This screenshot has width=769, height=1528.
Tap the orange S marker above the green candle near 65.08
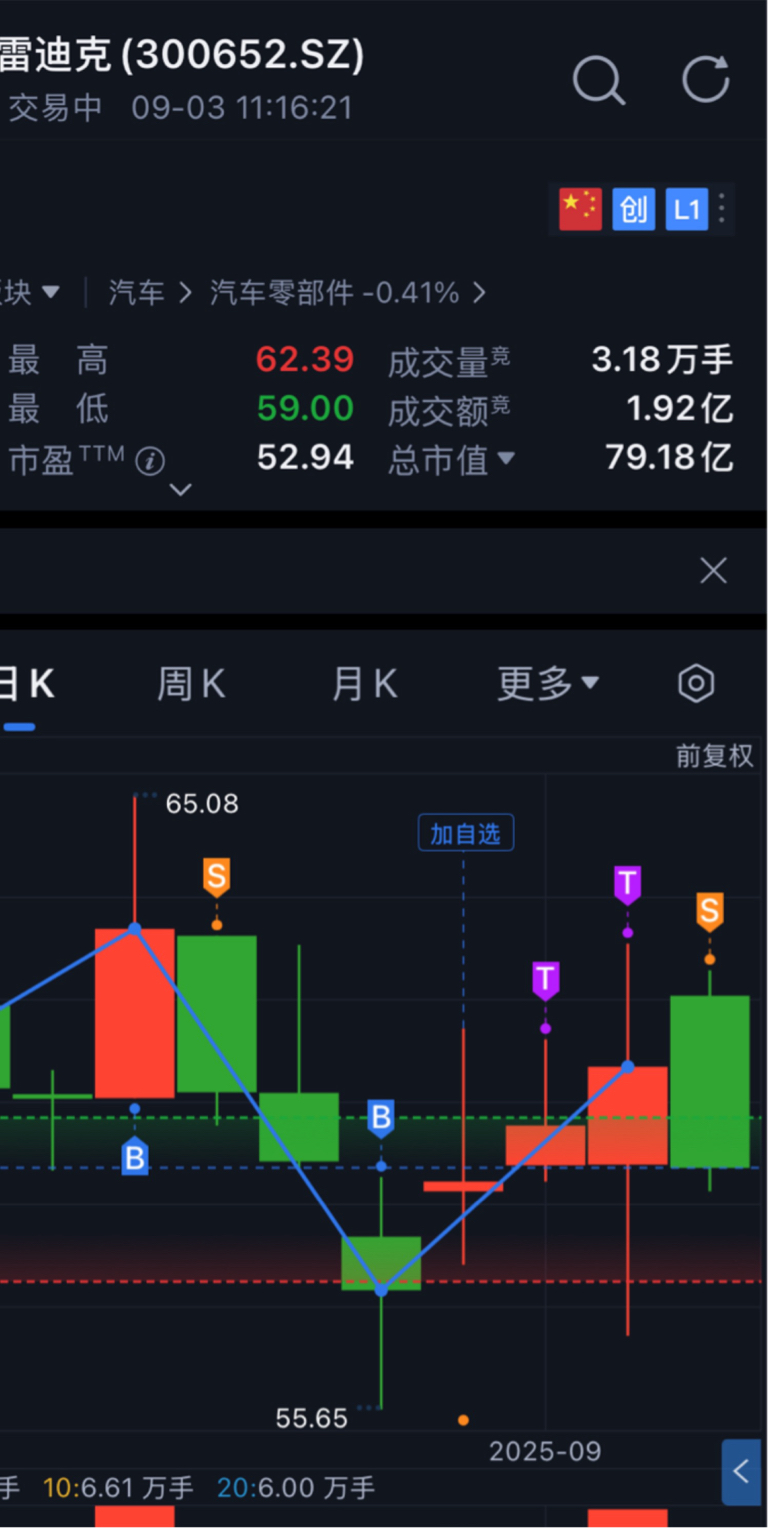point(216,877)
